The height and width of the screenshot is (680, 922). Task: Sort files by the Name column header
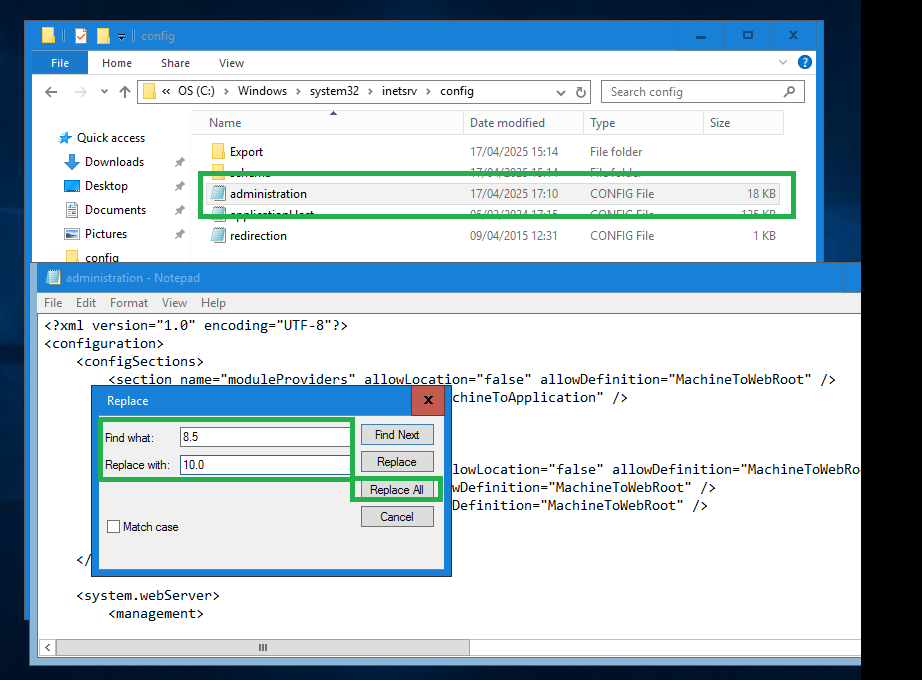tap(328, 123)
